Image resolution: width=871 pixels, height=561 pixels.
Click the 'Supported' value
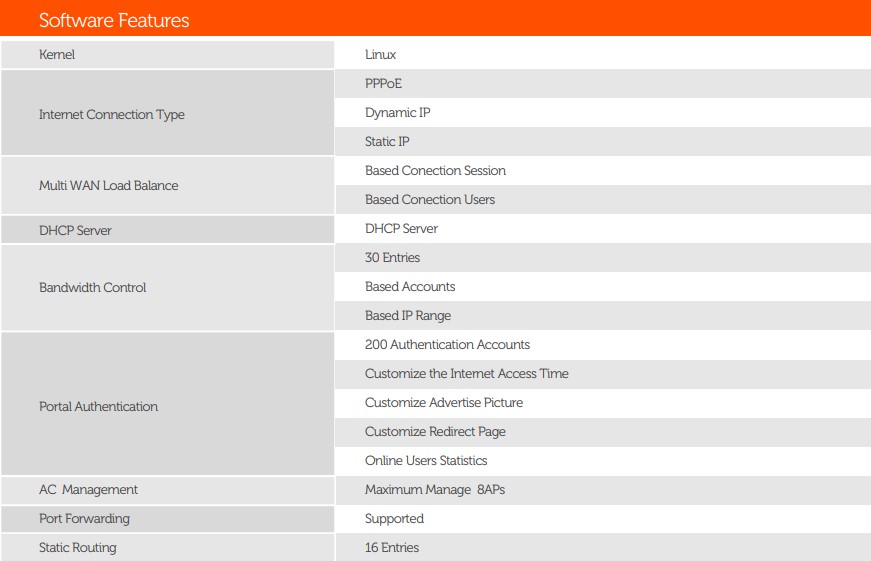[x=394, y=519]
